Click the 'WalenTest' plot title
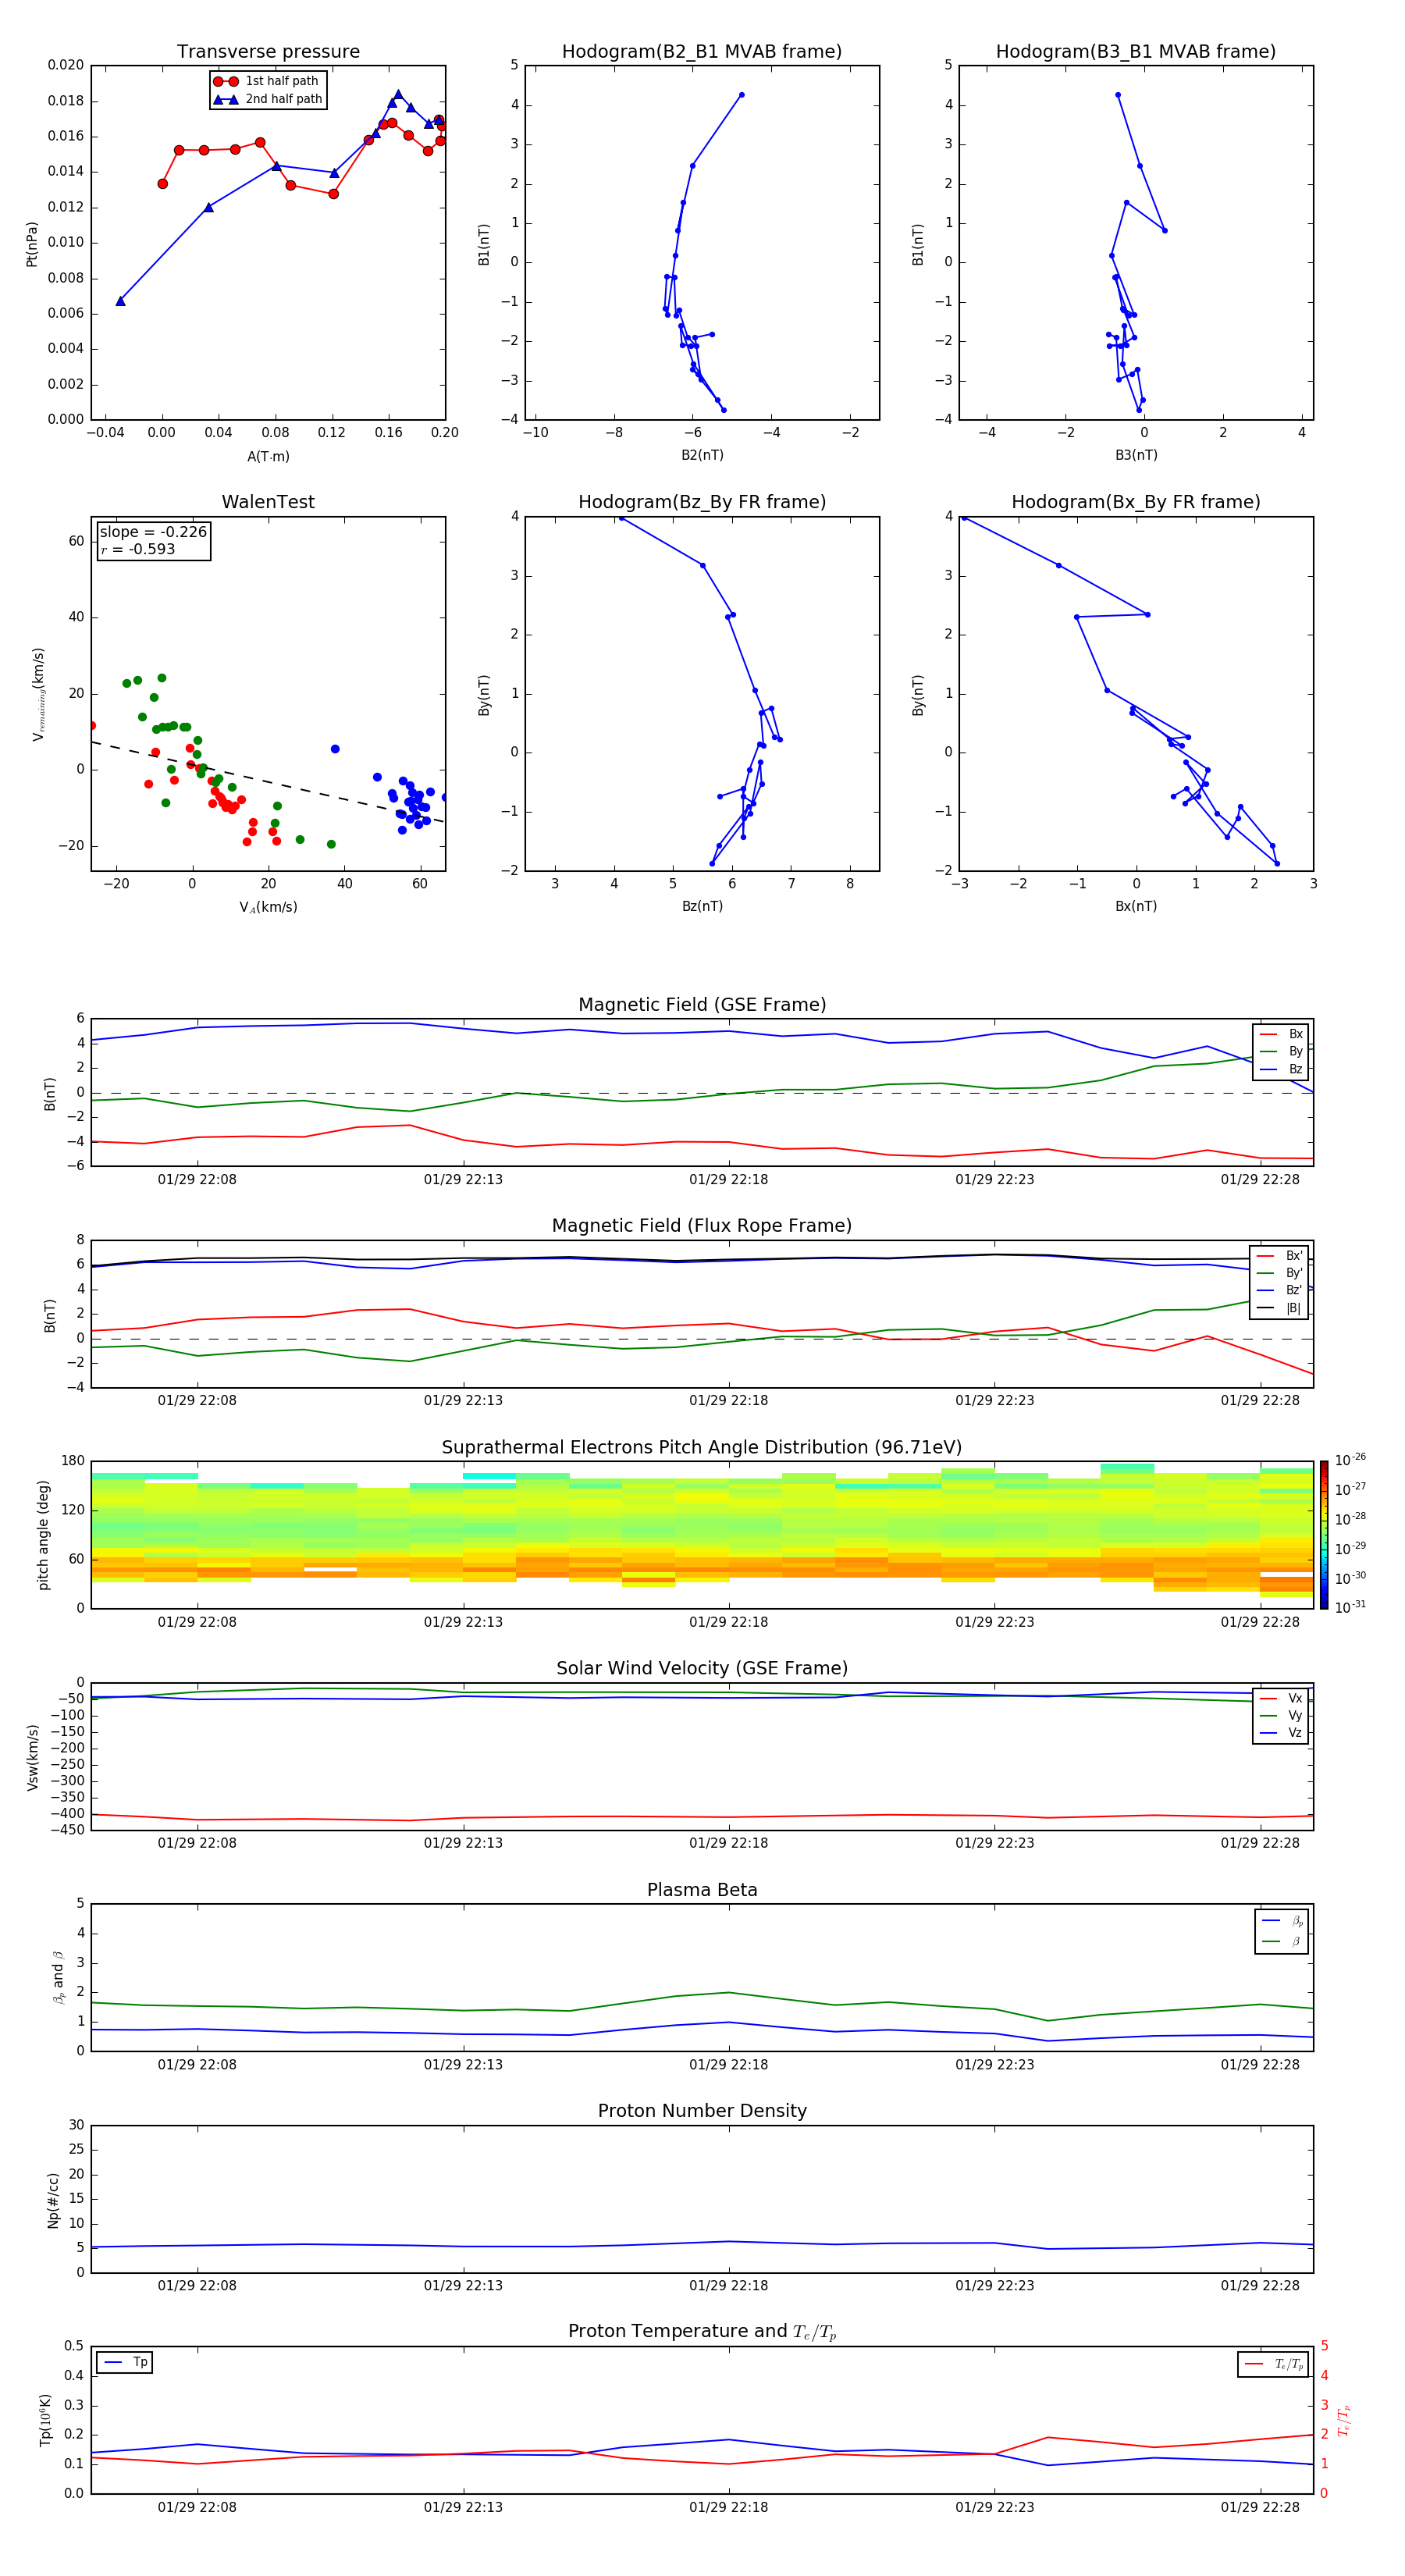This screenshot has height=2576, width=1405. 268,502
